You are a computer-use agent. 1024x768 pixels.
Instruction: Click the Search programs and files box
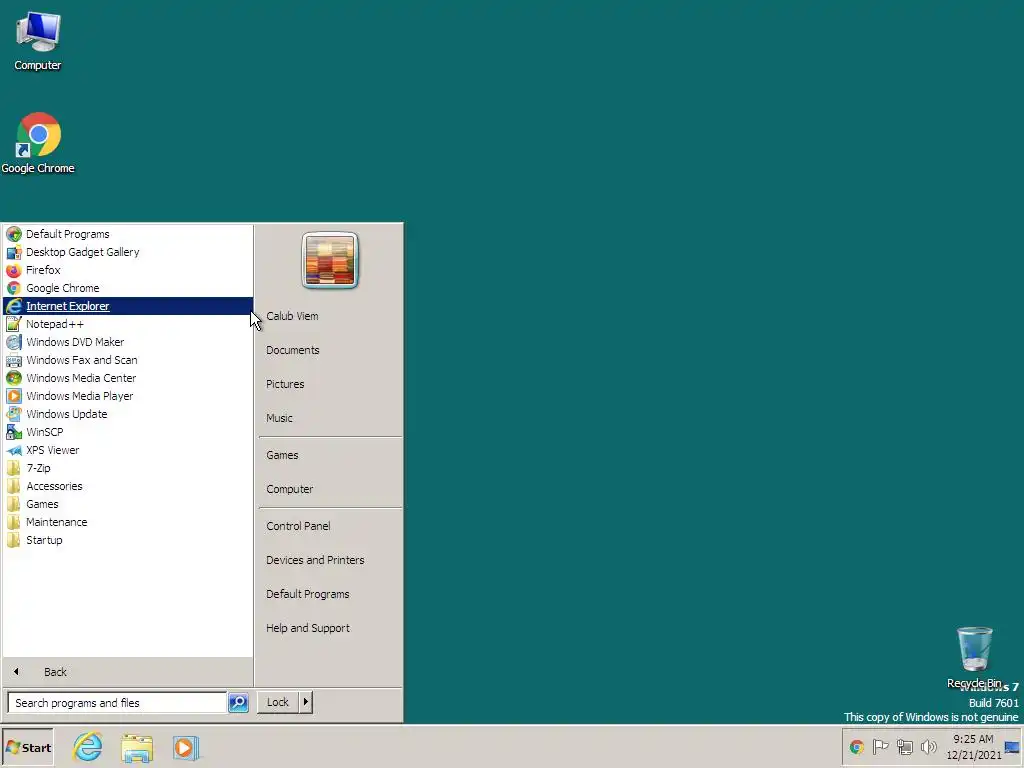click(x=118, y=703)
